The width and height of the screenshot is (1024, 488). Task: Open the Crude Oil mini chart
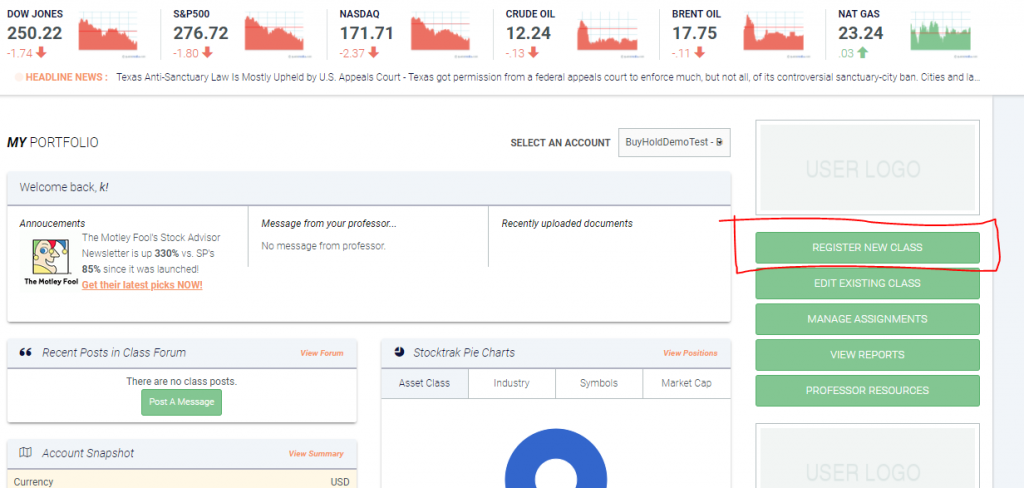click(x=607, y=34)
